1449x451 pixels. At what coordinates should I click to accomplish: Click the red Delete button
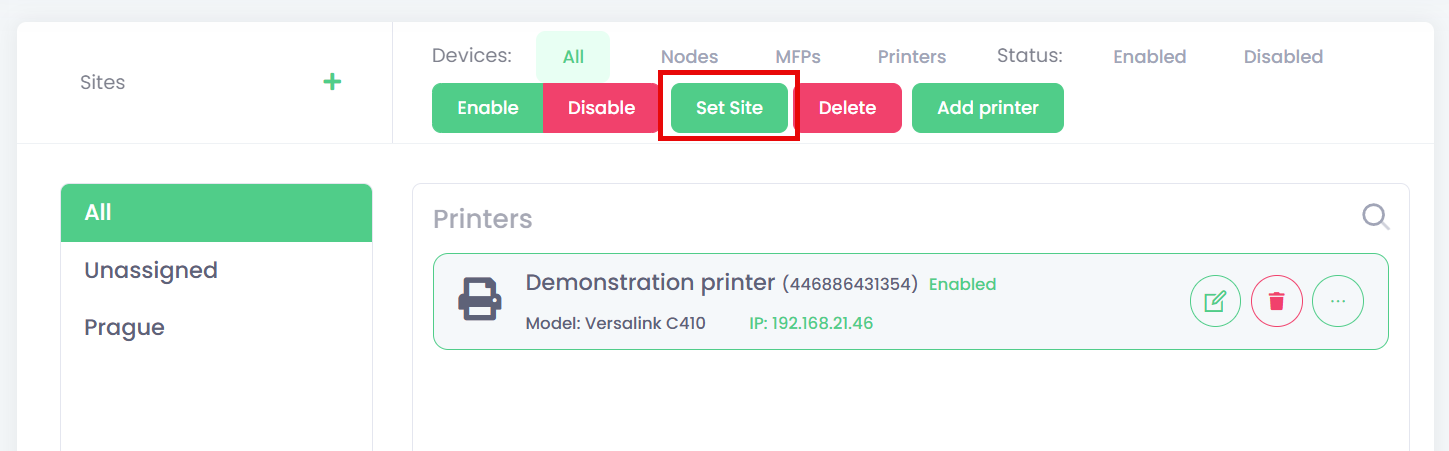[x=847, y=108]
